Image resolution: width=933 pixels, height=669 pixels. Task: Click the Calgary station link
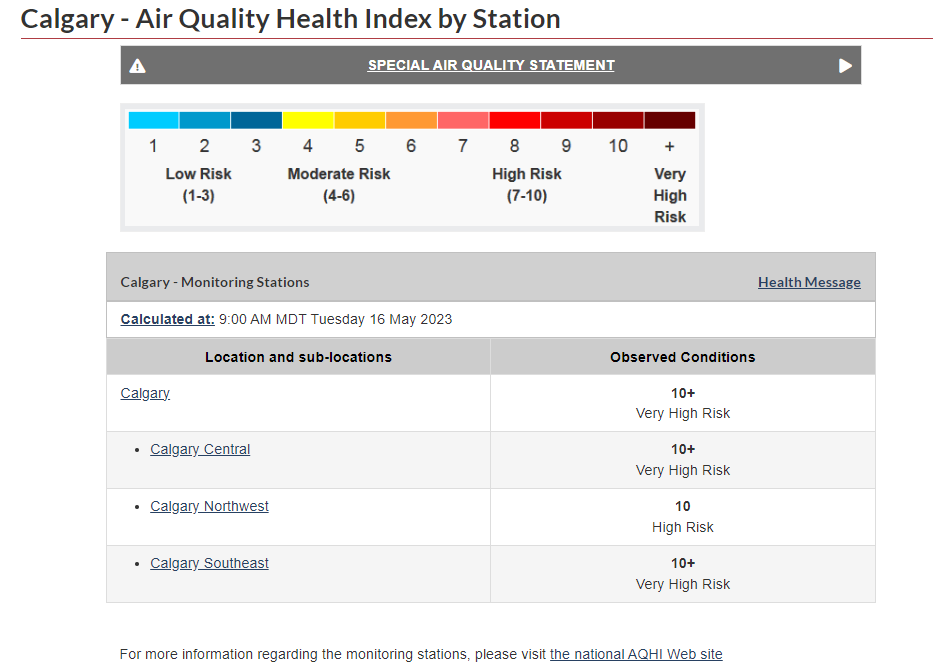point(144,392)
